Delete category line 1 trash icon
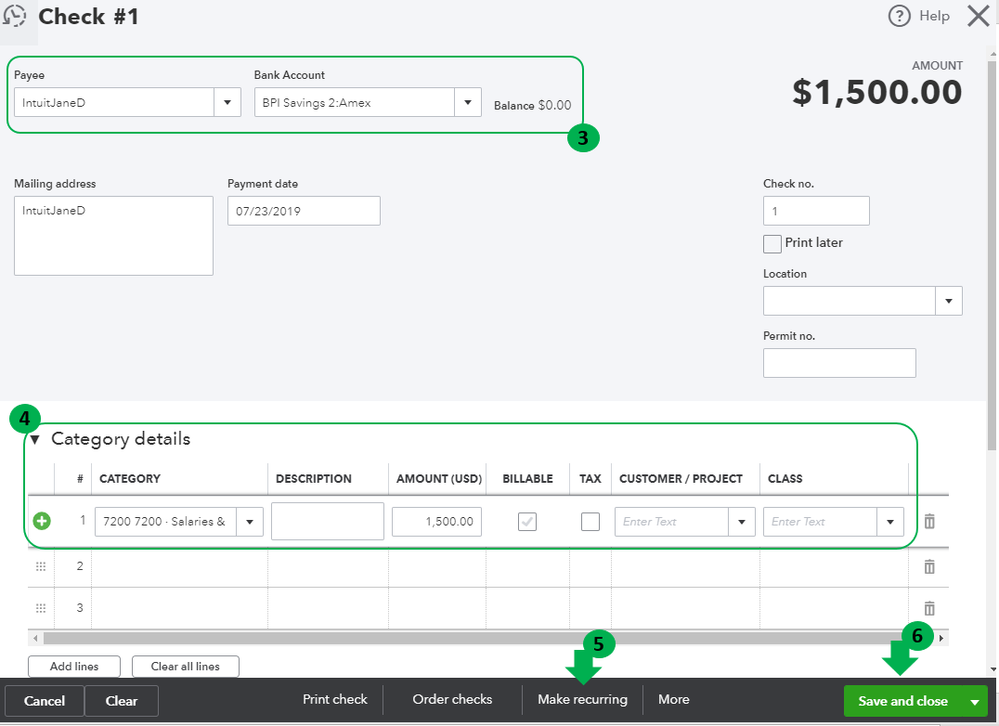Image resolution: width=999 pixels, height=726 pixels. (x=930, y=521)
